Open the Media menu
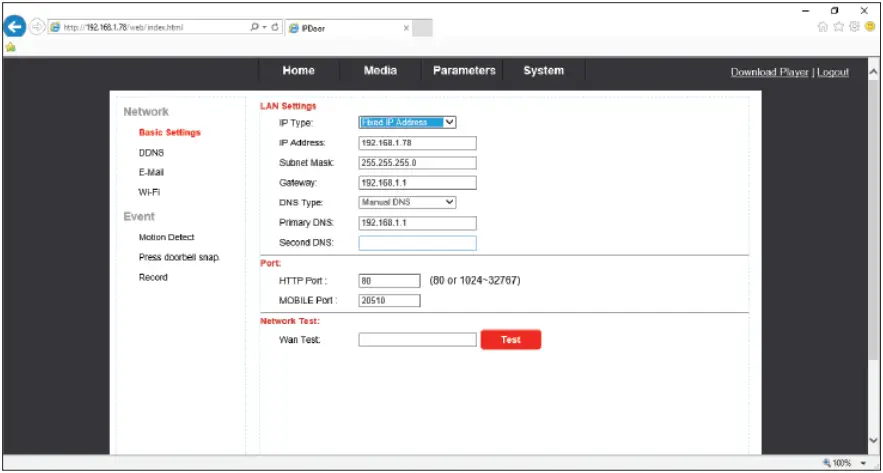Viewport: 883px width, 473px height. (380, 71)
